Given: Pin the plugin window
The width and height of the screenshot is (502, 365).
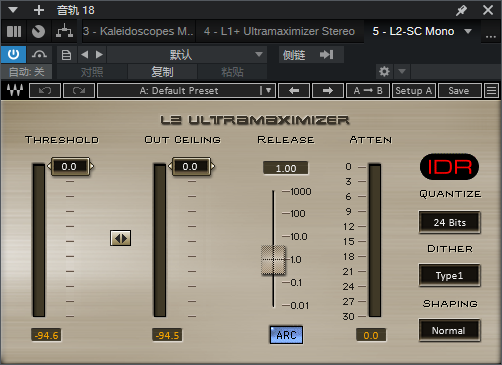Looking at the screenshot, I should (461, 10).
